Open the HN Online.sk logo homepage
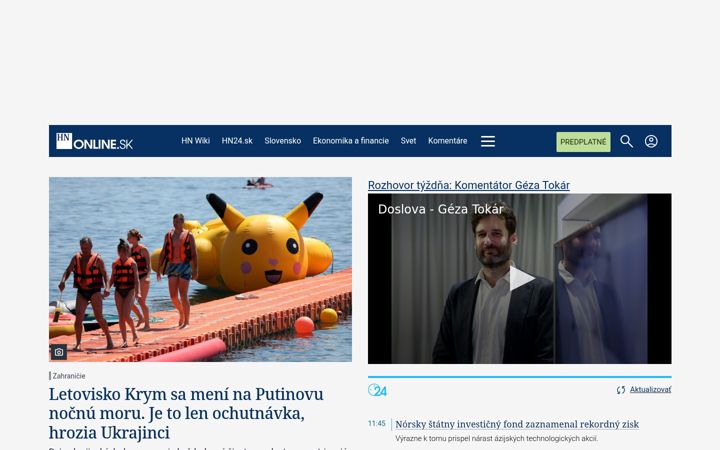This screenshot has width=720, height=450. (94, 141)
